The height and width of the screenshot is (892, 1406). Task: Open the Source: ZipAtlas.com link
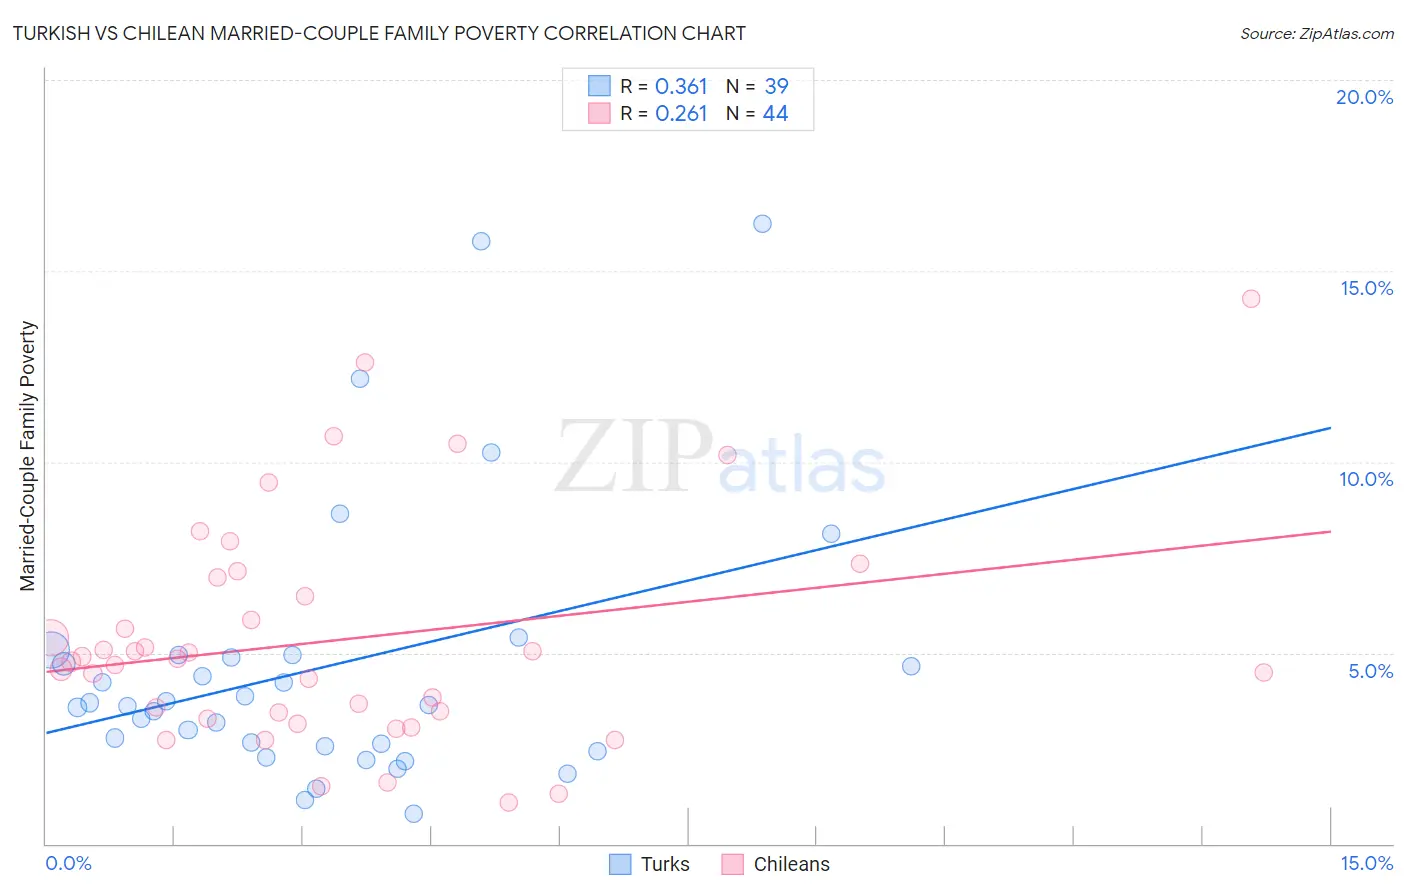pos(1317,33)
